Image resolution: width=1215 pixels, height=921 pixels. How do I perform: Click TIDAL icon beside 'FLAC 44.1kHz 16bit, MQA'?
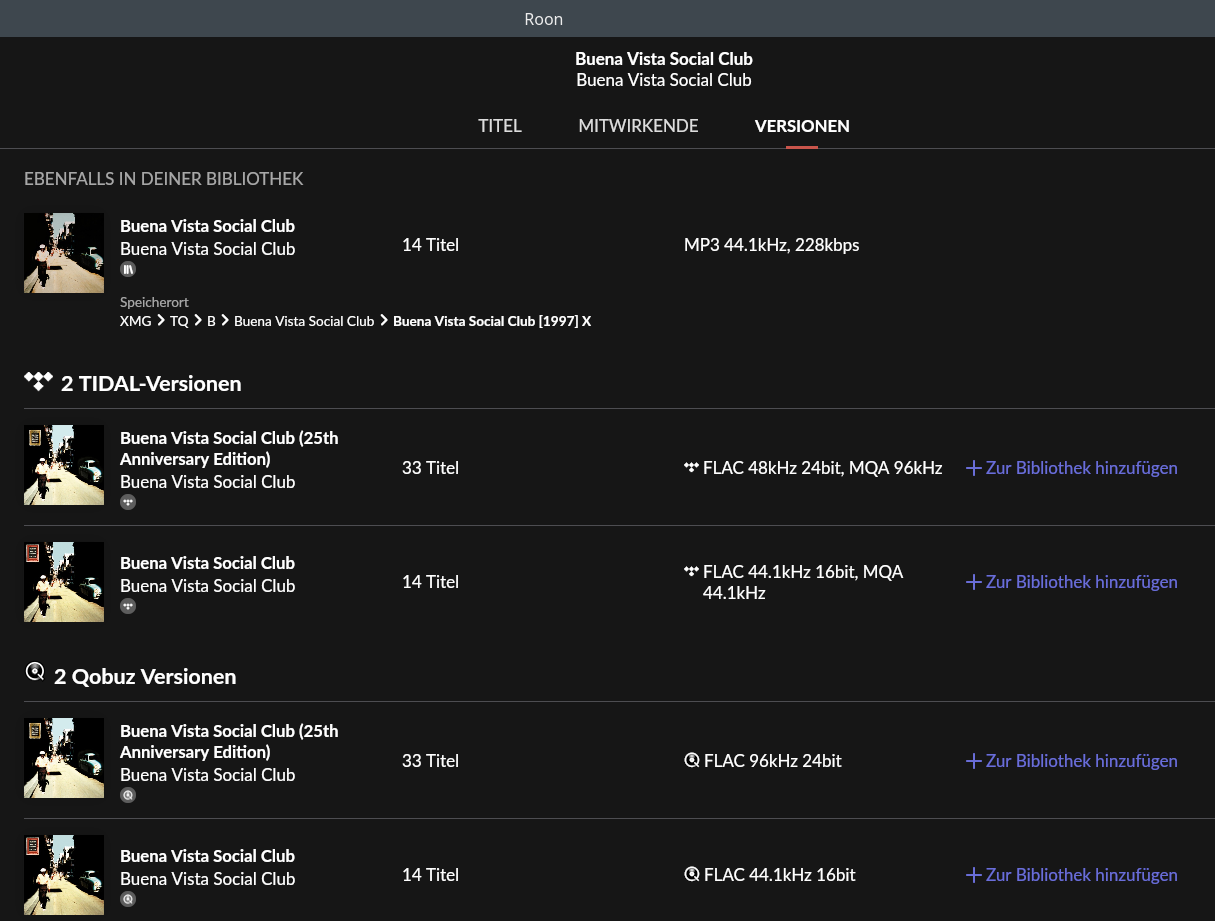691,572
